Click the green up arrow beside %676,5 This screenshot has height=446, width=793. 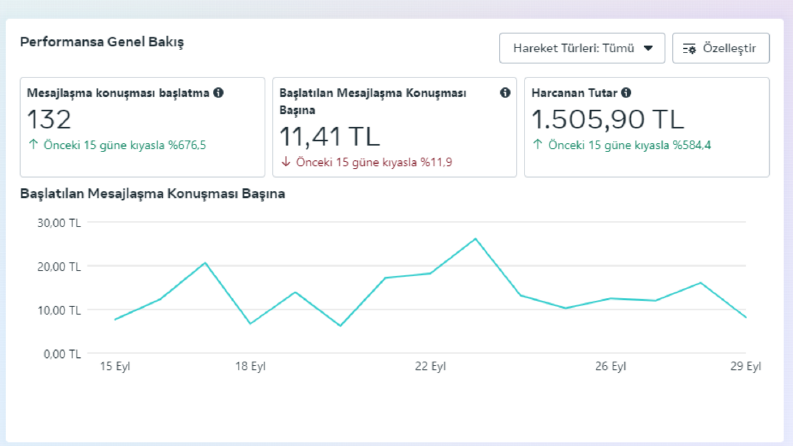(33, 145)
